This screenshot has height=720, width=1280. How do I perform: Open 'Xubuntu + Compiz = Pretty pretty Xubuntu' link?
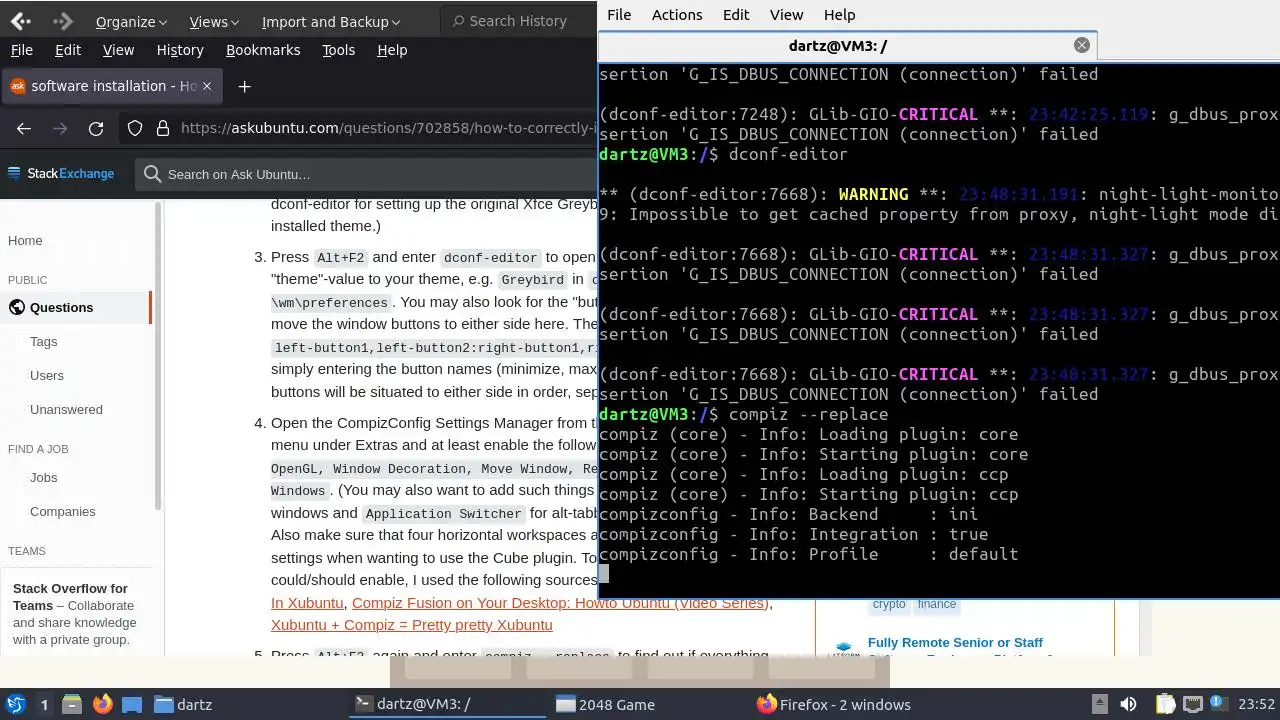(x=411, y=625)
